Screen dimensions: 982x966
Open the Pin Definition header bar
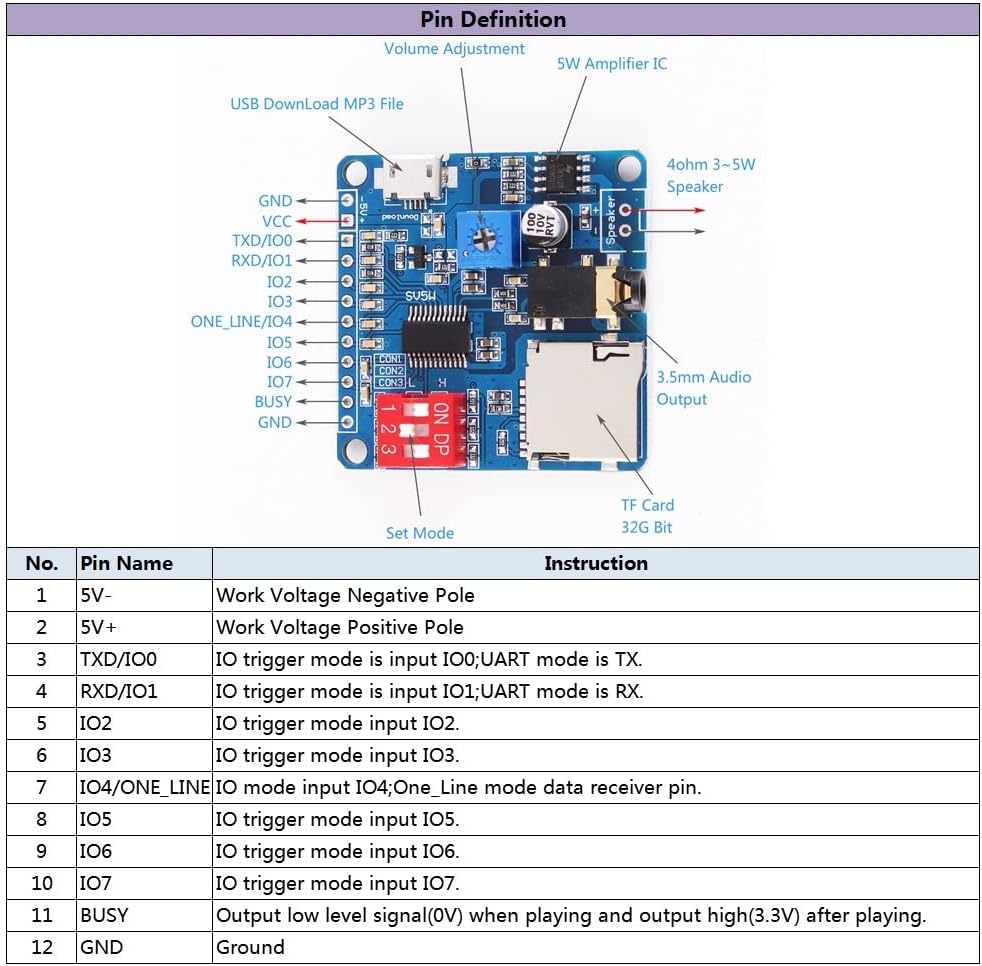[x=491, y=19]
